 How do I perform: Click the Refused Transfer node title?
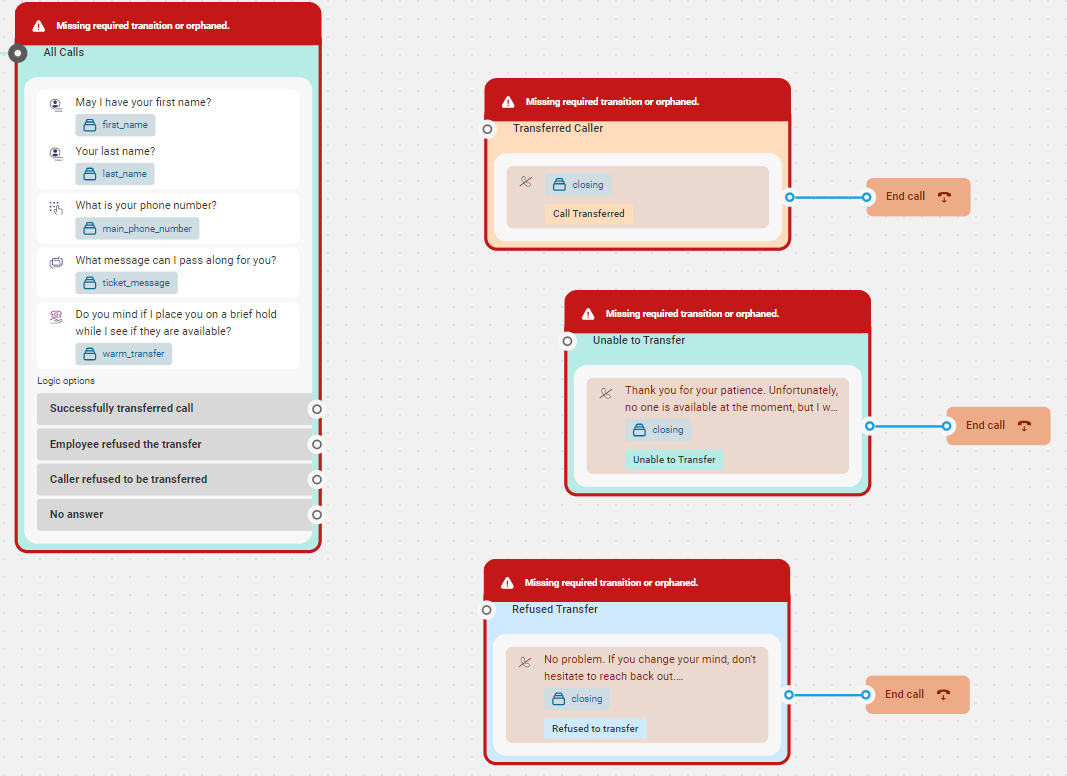click(555, 609)
